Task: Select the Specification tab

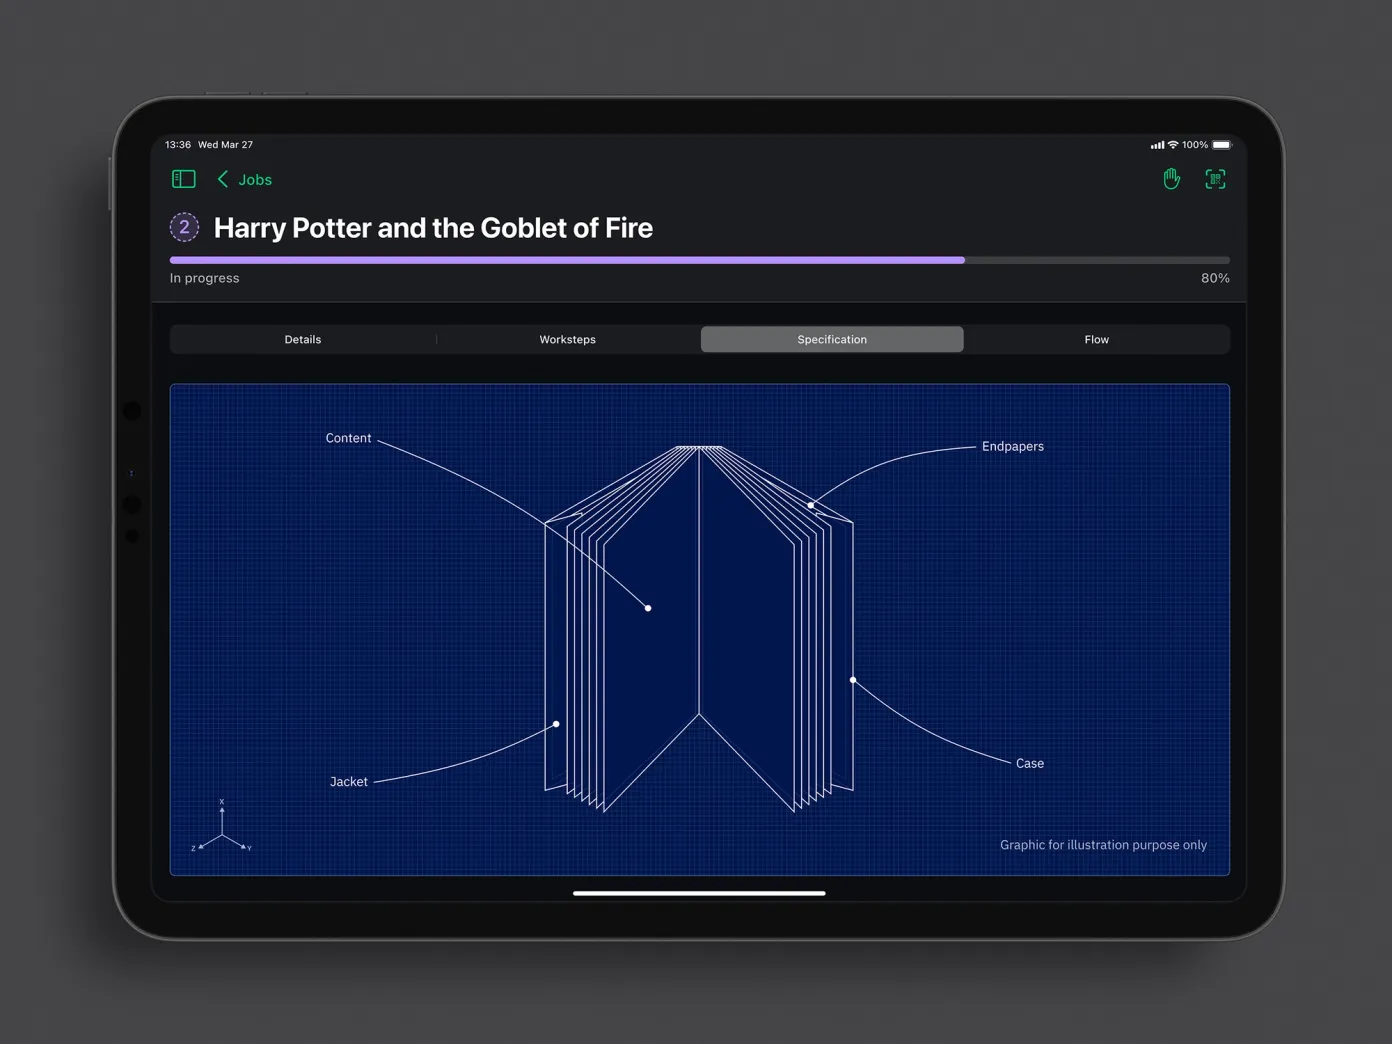Action: (x=832, y=339)
